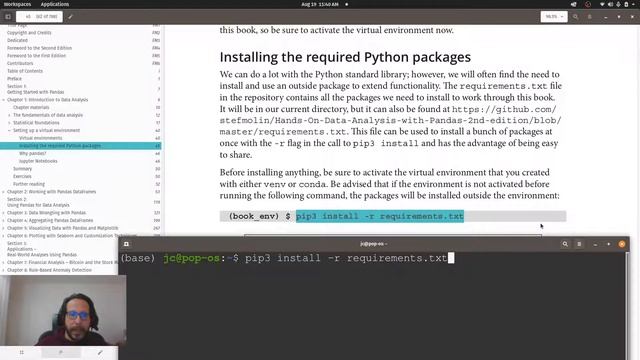Expand Chapter 2: Working with Pandas DataFrames
Screen dimensions: 640x360
(4, 192)
